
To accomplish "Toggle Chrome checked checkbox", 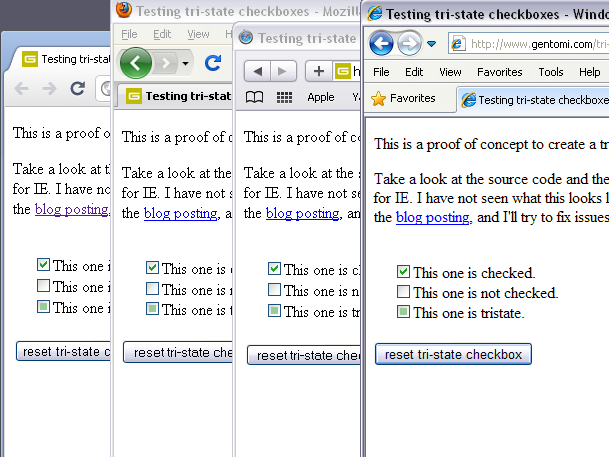I will click(x=43, y=264).
